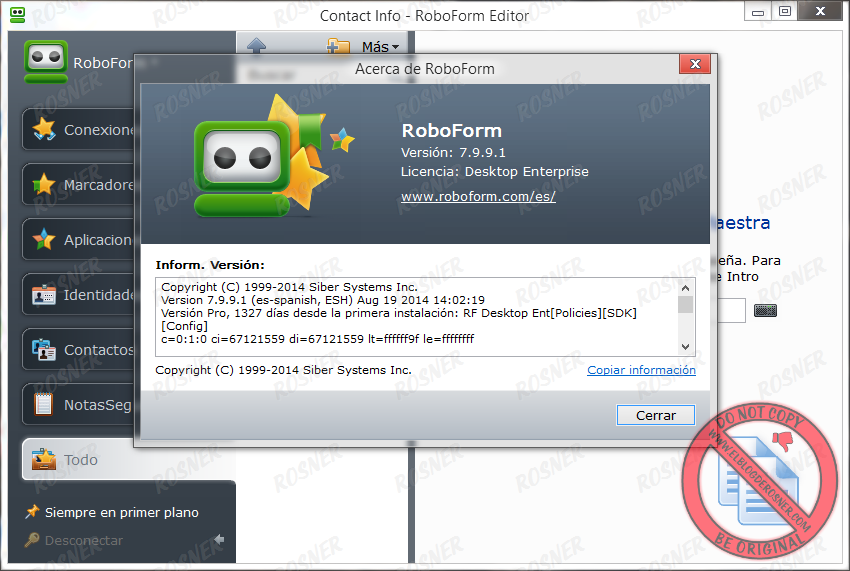
Task: Open the Contactos category
Action: 78,350
